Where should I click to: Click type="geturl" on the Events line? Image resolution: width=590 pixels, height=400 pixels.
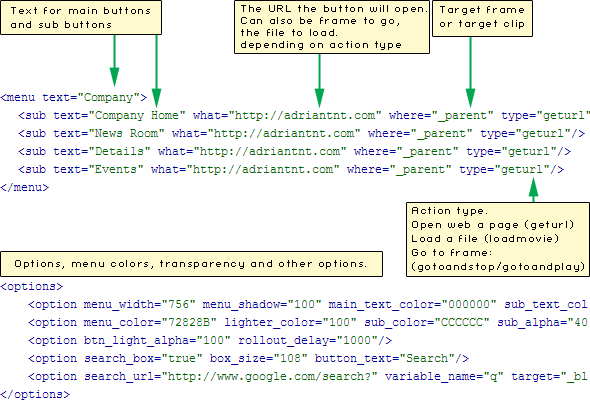[504, 170]
